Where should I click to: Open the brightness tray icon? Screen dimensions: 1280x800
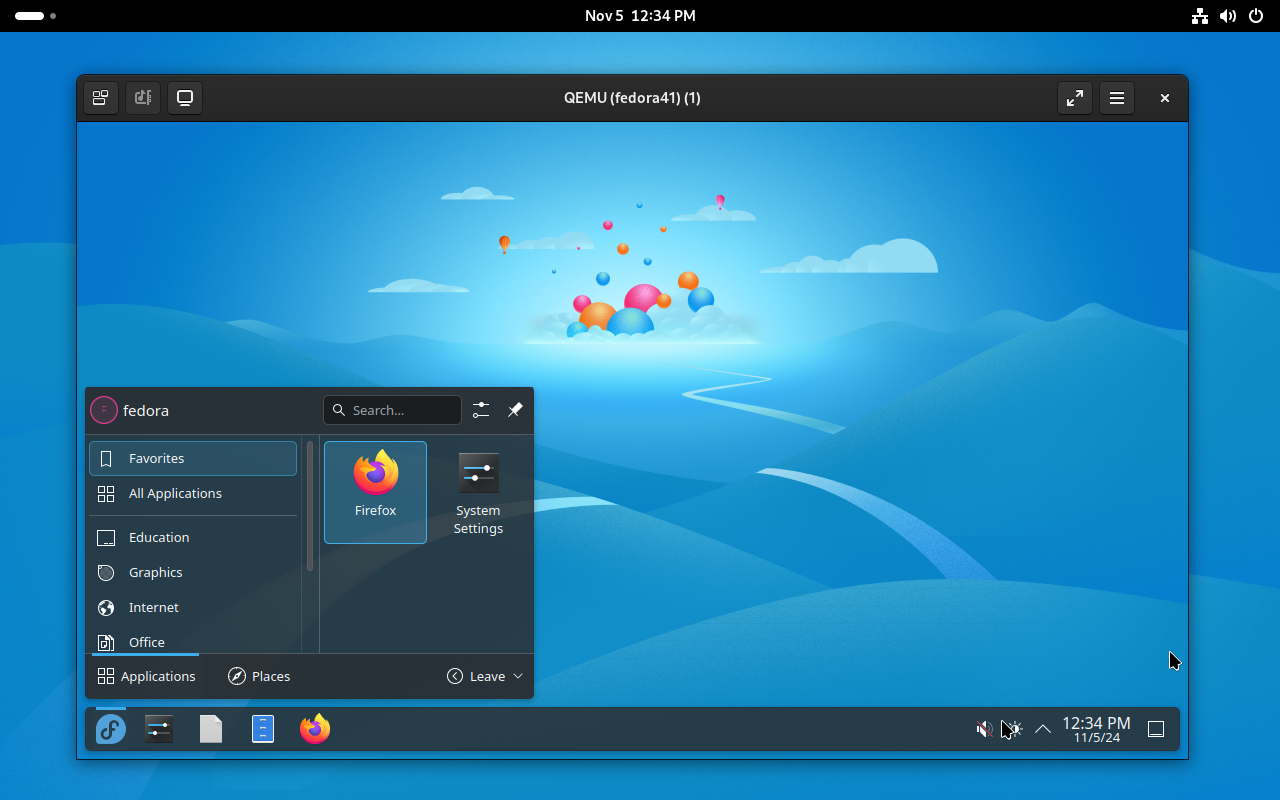click(1013, 729)
